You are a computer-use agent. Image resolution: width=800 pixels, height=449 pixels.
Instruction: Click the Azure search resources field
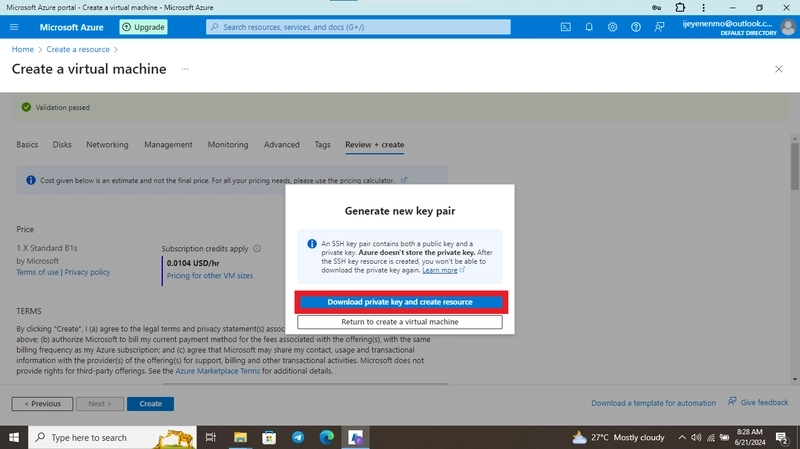tap(358, 27)
